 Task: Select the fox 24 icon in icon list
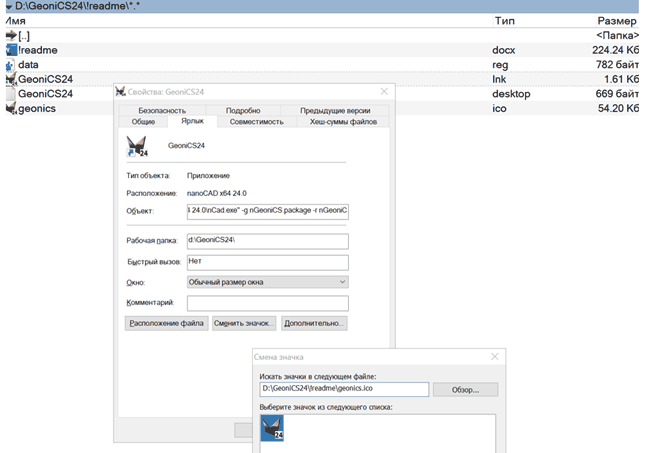[272, 428]
